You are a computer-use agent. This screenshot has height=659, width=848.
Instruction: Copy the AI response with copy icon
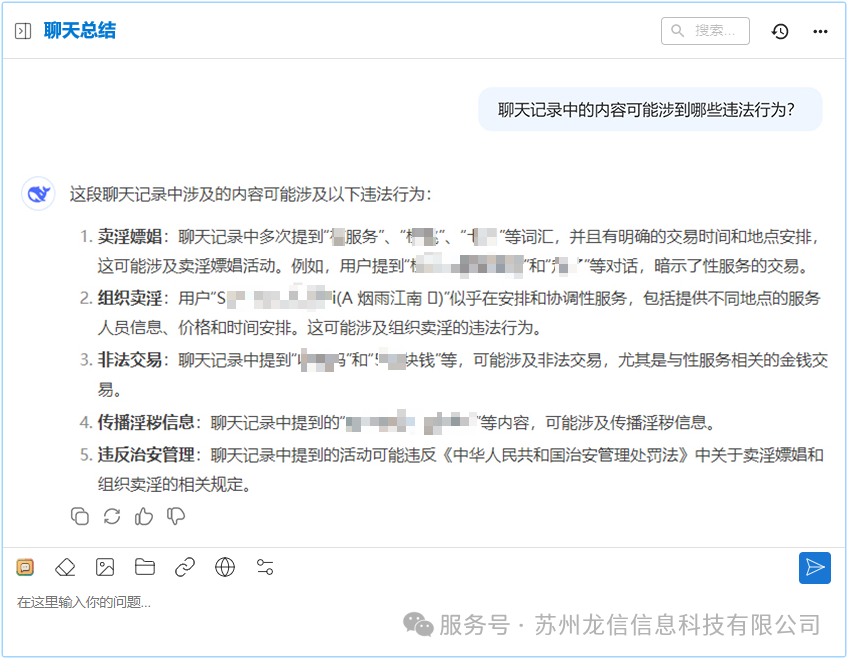[x=80, y=516]
